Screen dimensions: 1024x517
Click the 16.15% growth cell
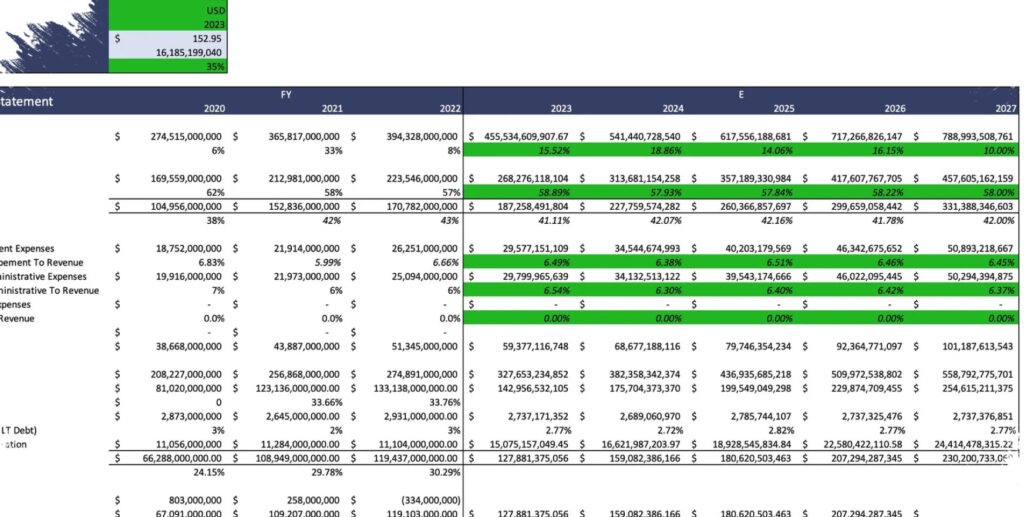click(x=888, y=151)
